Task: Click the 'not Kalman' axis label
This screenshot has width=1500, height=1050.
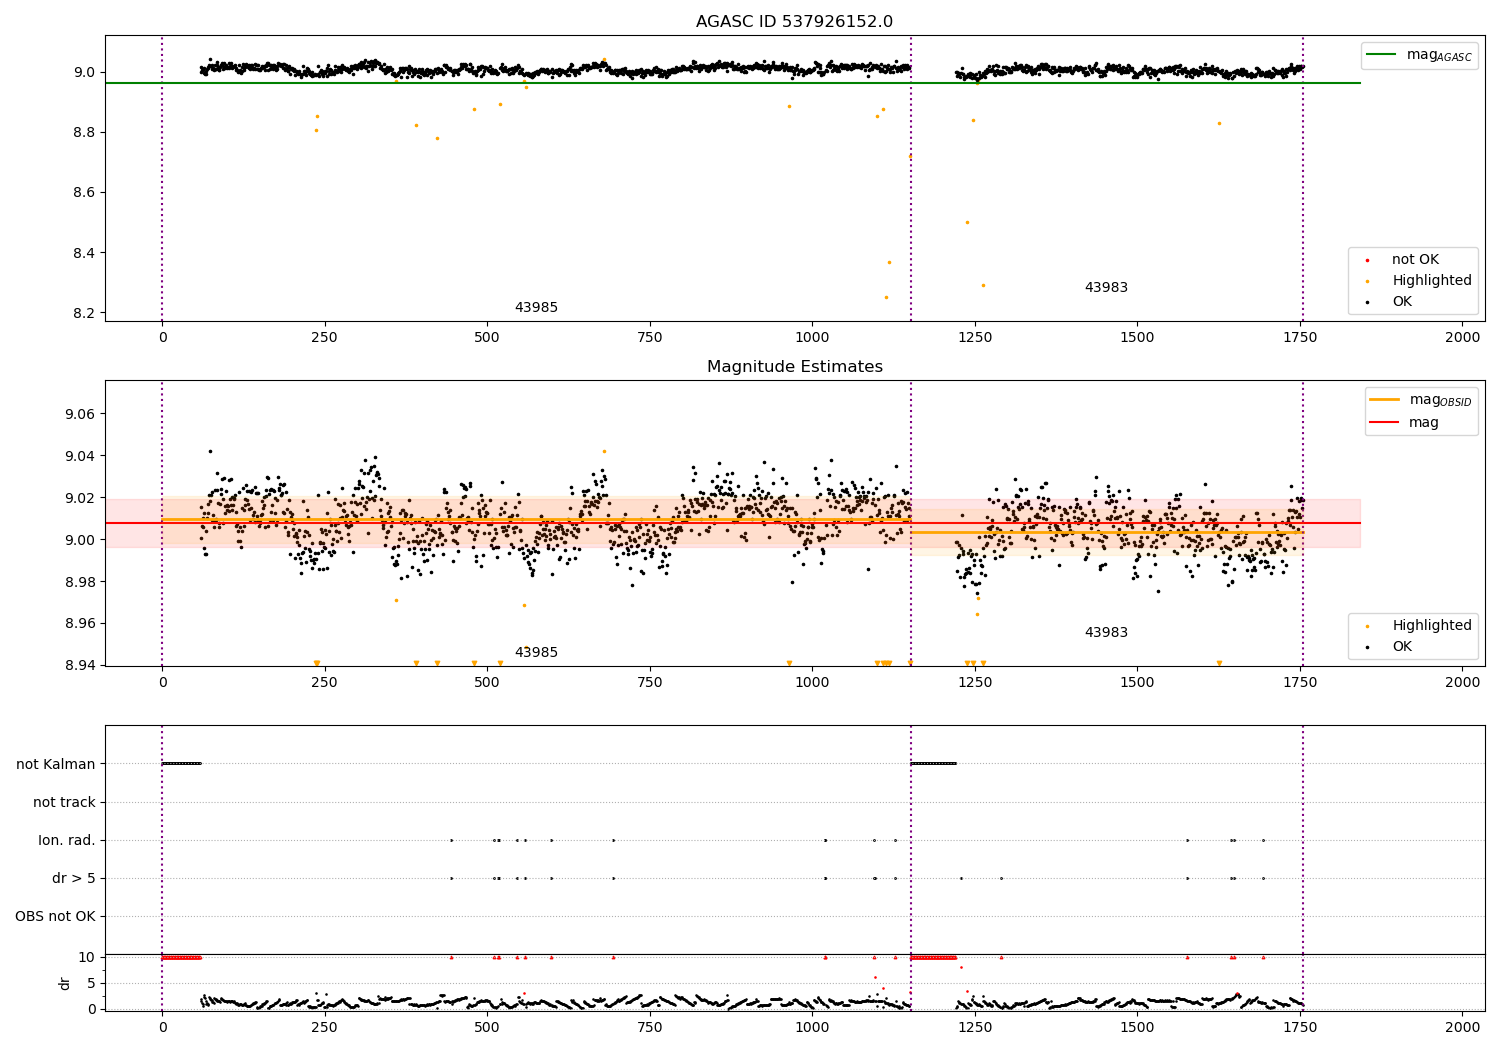Action: (x=56, y=764)
